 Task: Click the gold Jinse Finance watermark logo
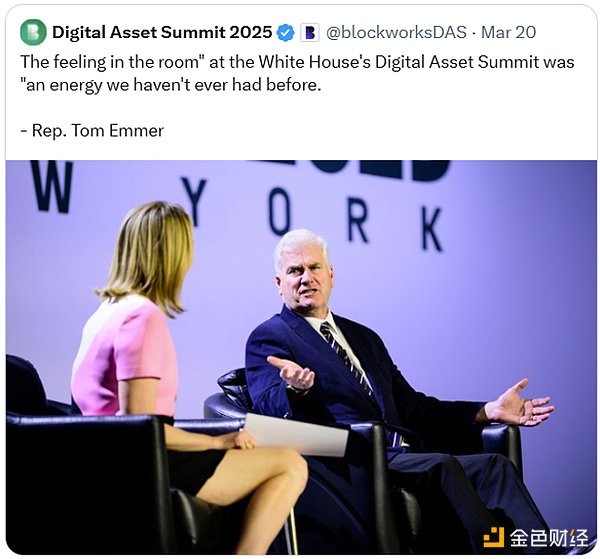click(494, 538)
